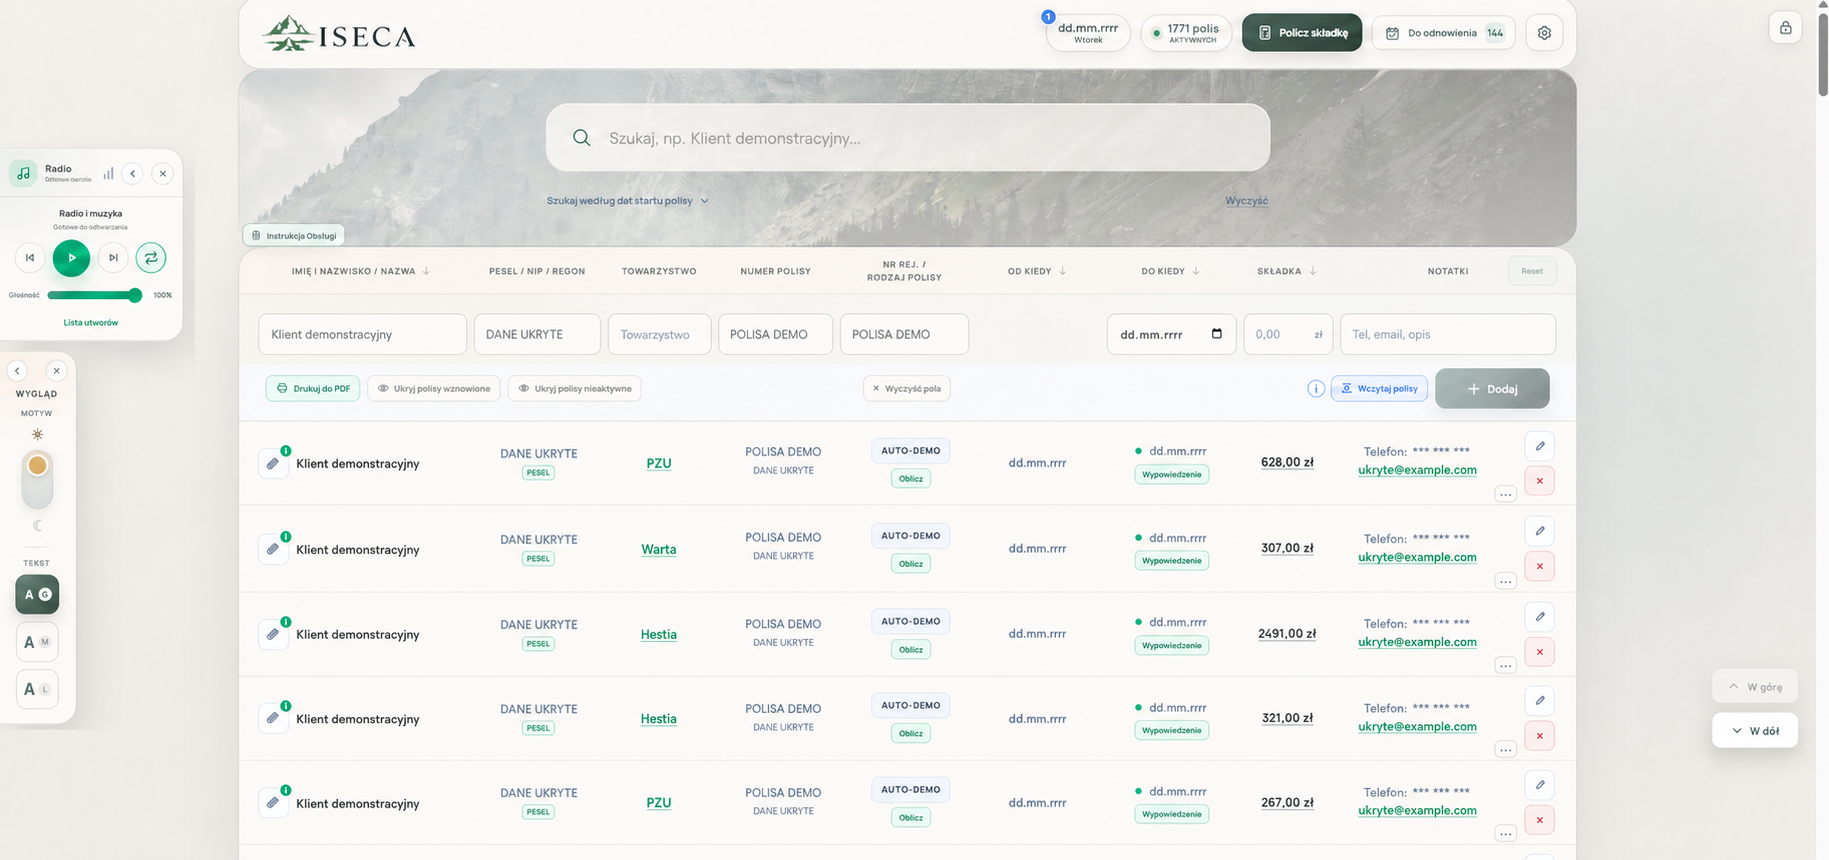
Task: Sort by Imię i nazwisko column arrow
Action: click(x=426, y=271)
